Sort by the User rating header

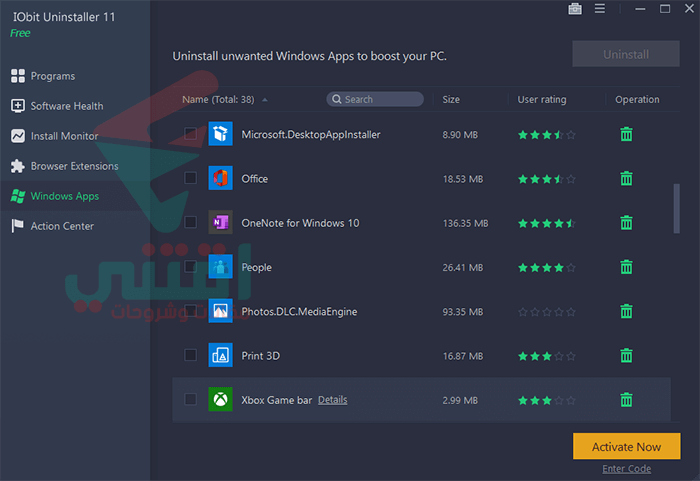[x=542, y=100]
